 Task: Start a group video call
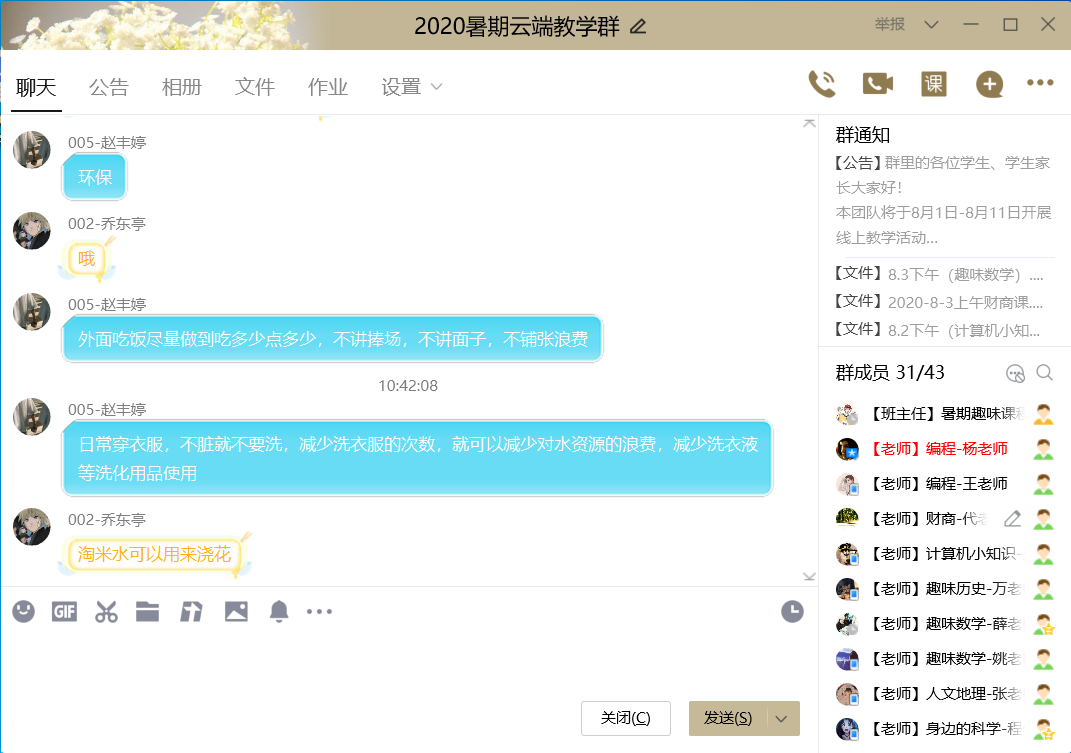pyautogui.click(x=878, y=84)
